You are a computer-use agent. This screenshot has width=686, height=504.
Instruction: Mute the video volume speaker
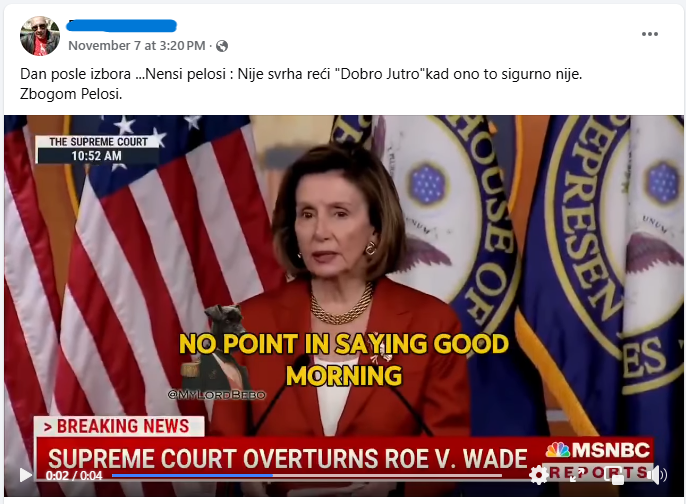click(x=658, y=475)
